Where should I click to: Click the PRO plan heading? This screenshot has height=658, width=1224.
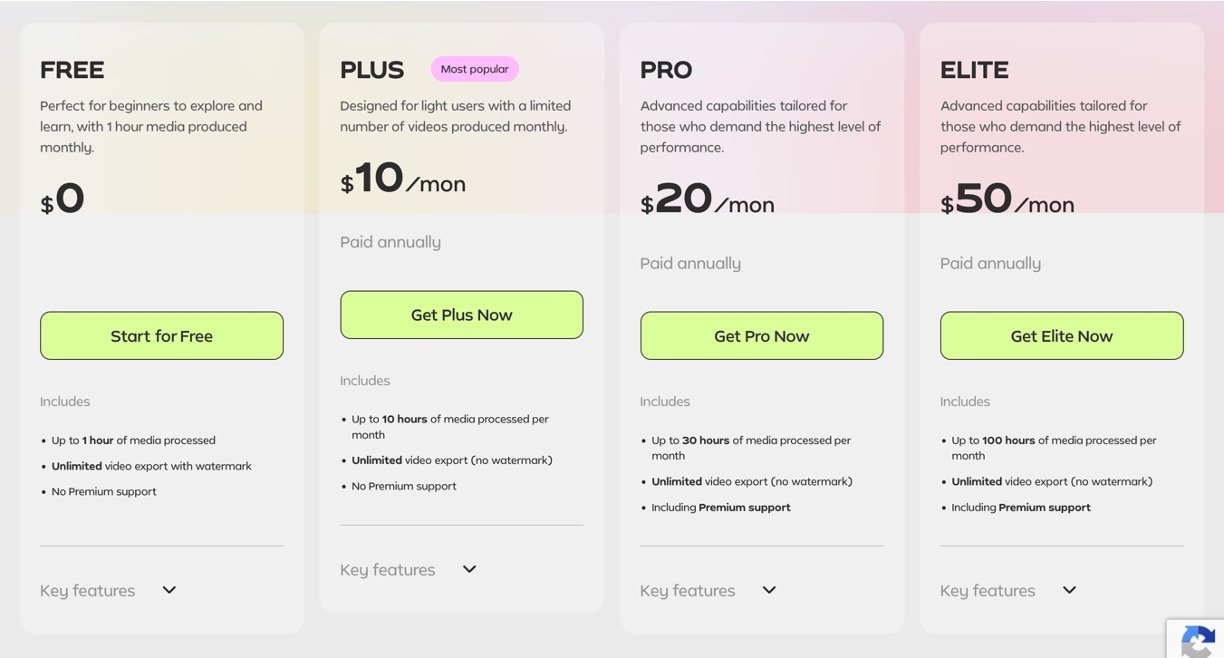click(666, 70)
